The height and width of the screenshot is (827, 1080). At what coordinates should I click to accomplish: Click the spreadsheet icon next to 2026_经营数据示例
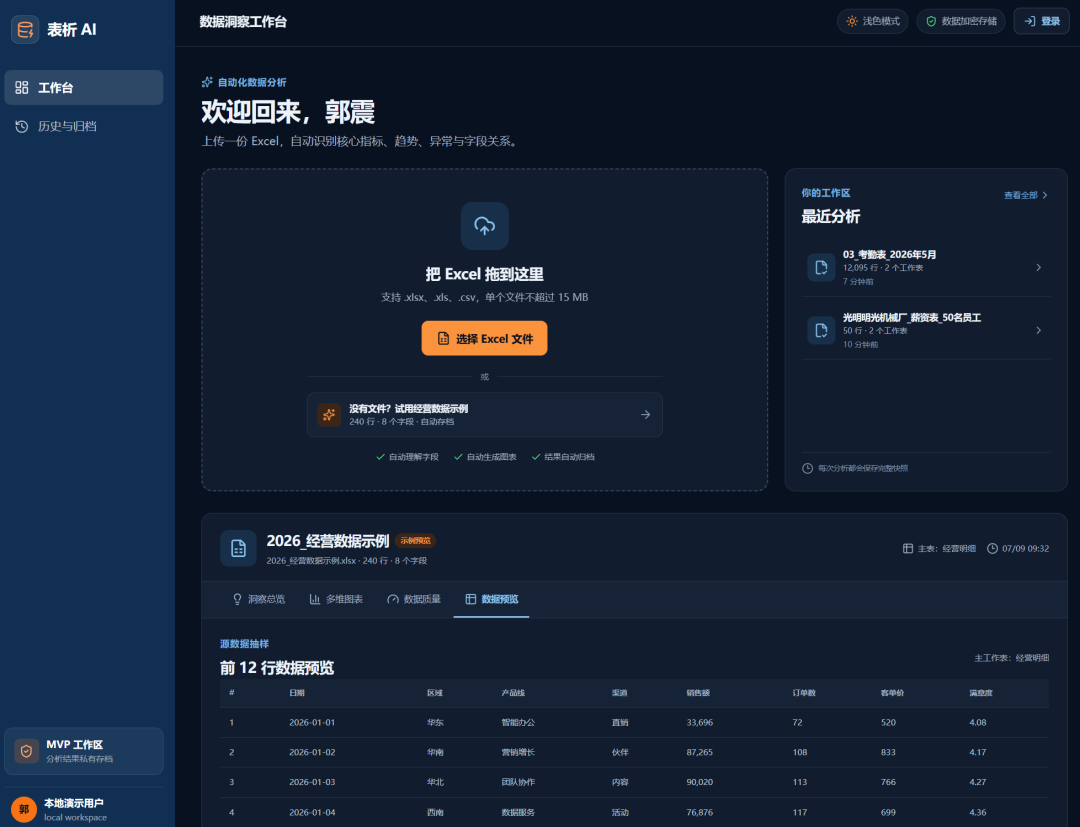pos(238,548)
